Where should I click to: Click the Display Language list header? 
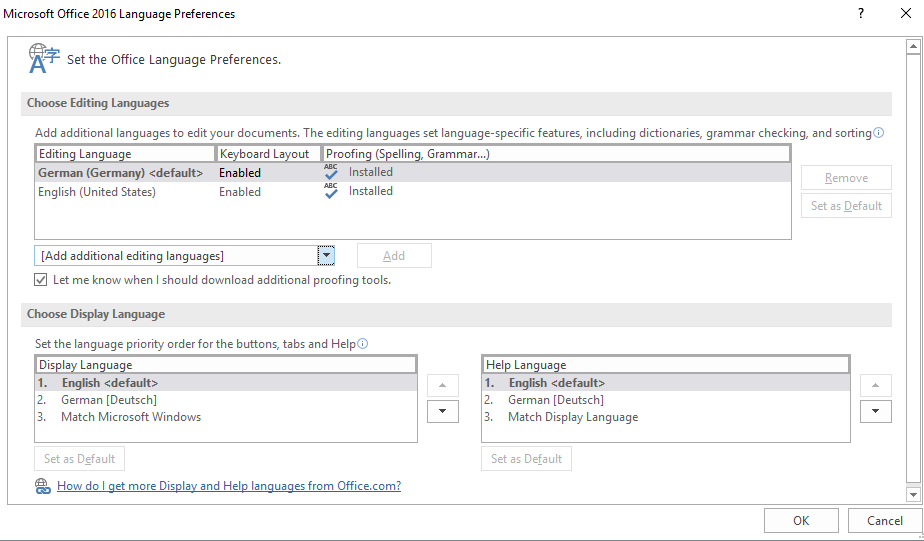click(226, 365)
